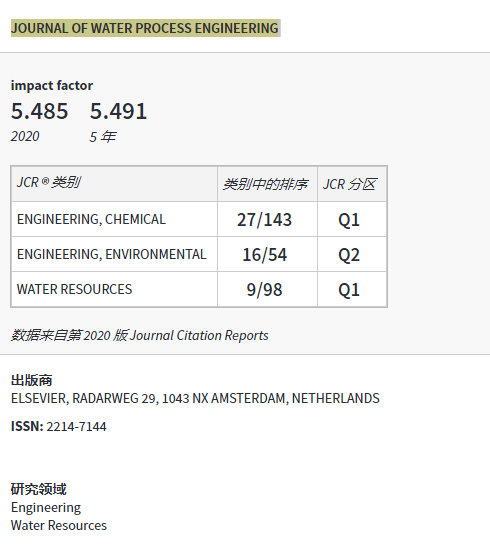The height and width of the screenshot is (553, 490).
Task: Select the ENGINEERING, ENVIRONMENTAL category cell
Action: tap(114, 254)
